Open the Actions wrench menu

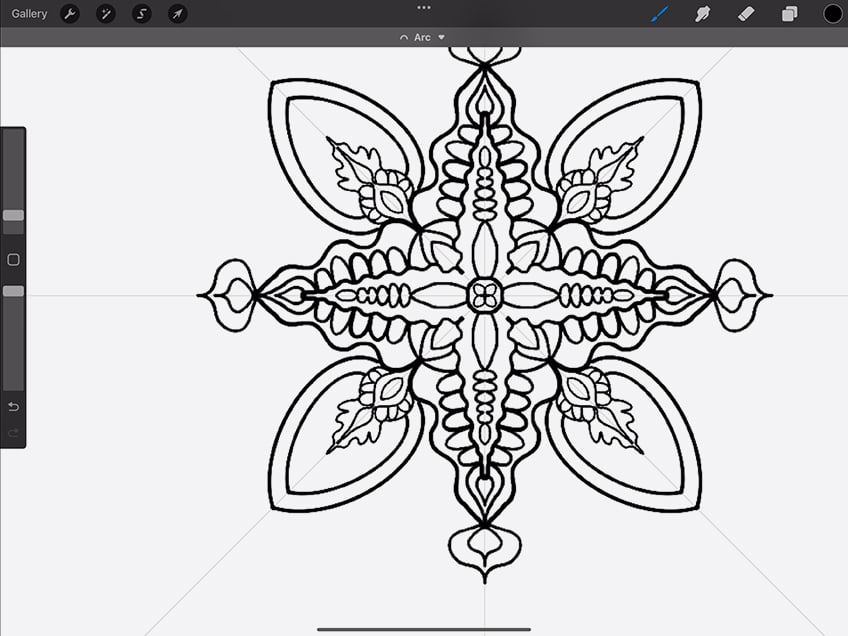pos(70,14)
